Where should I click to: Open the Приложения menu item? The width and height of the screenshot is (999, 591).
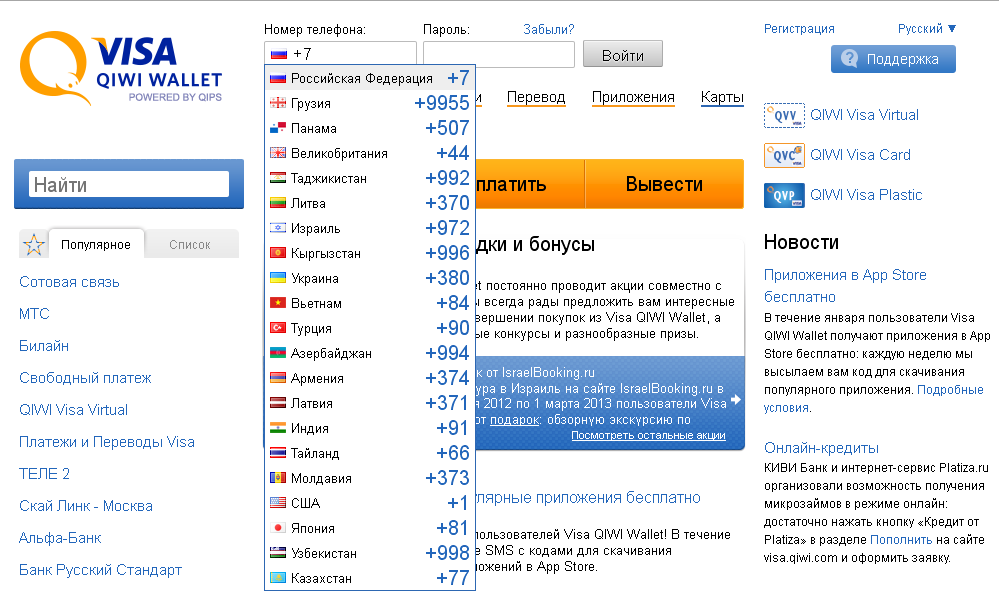(633, 97)
